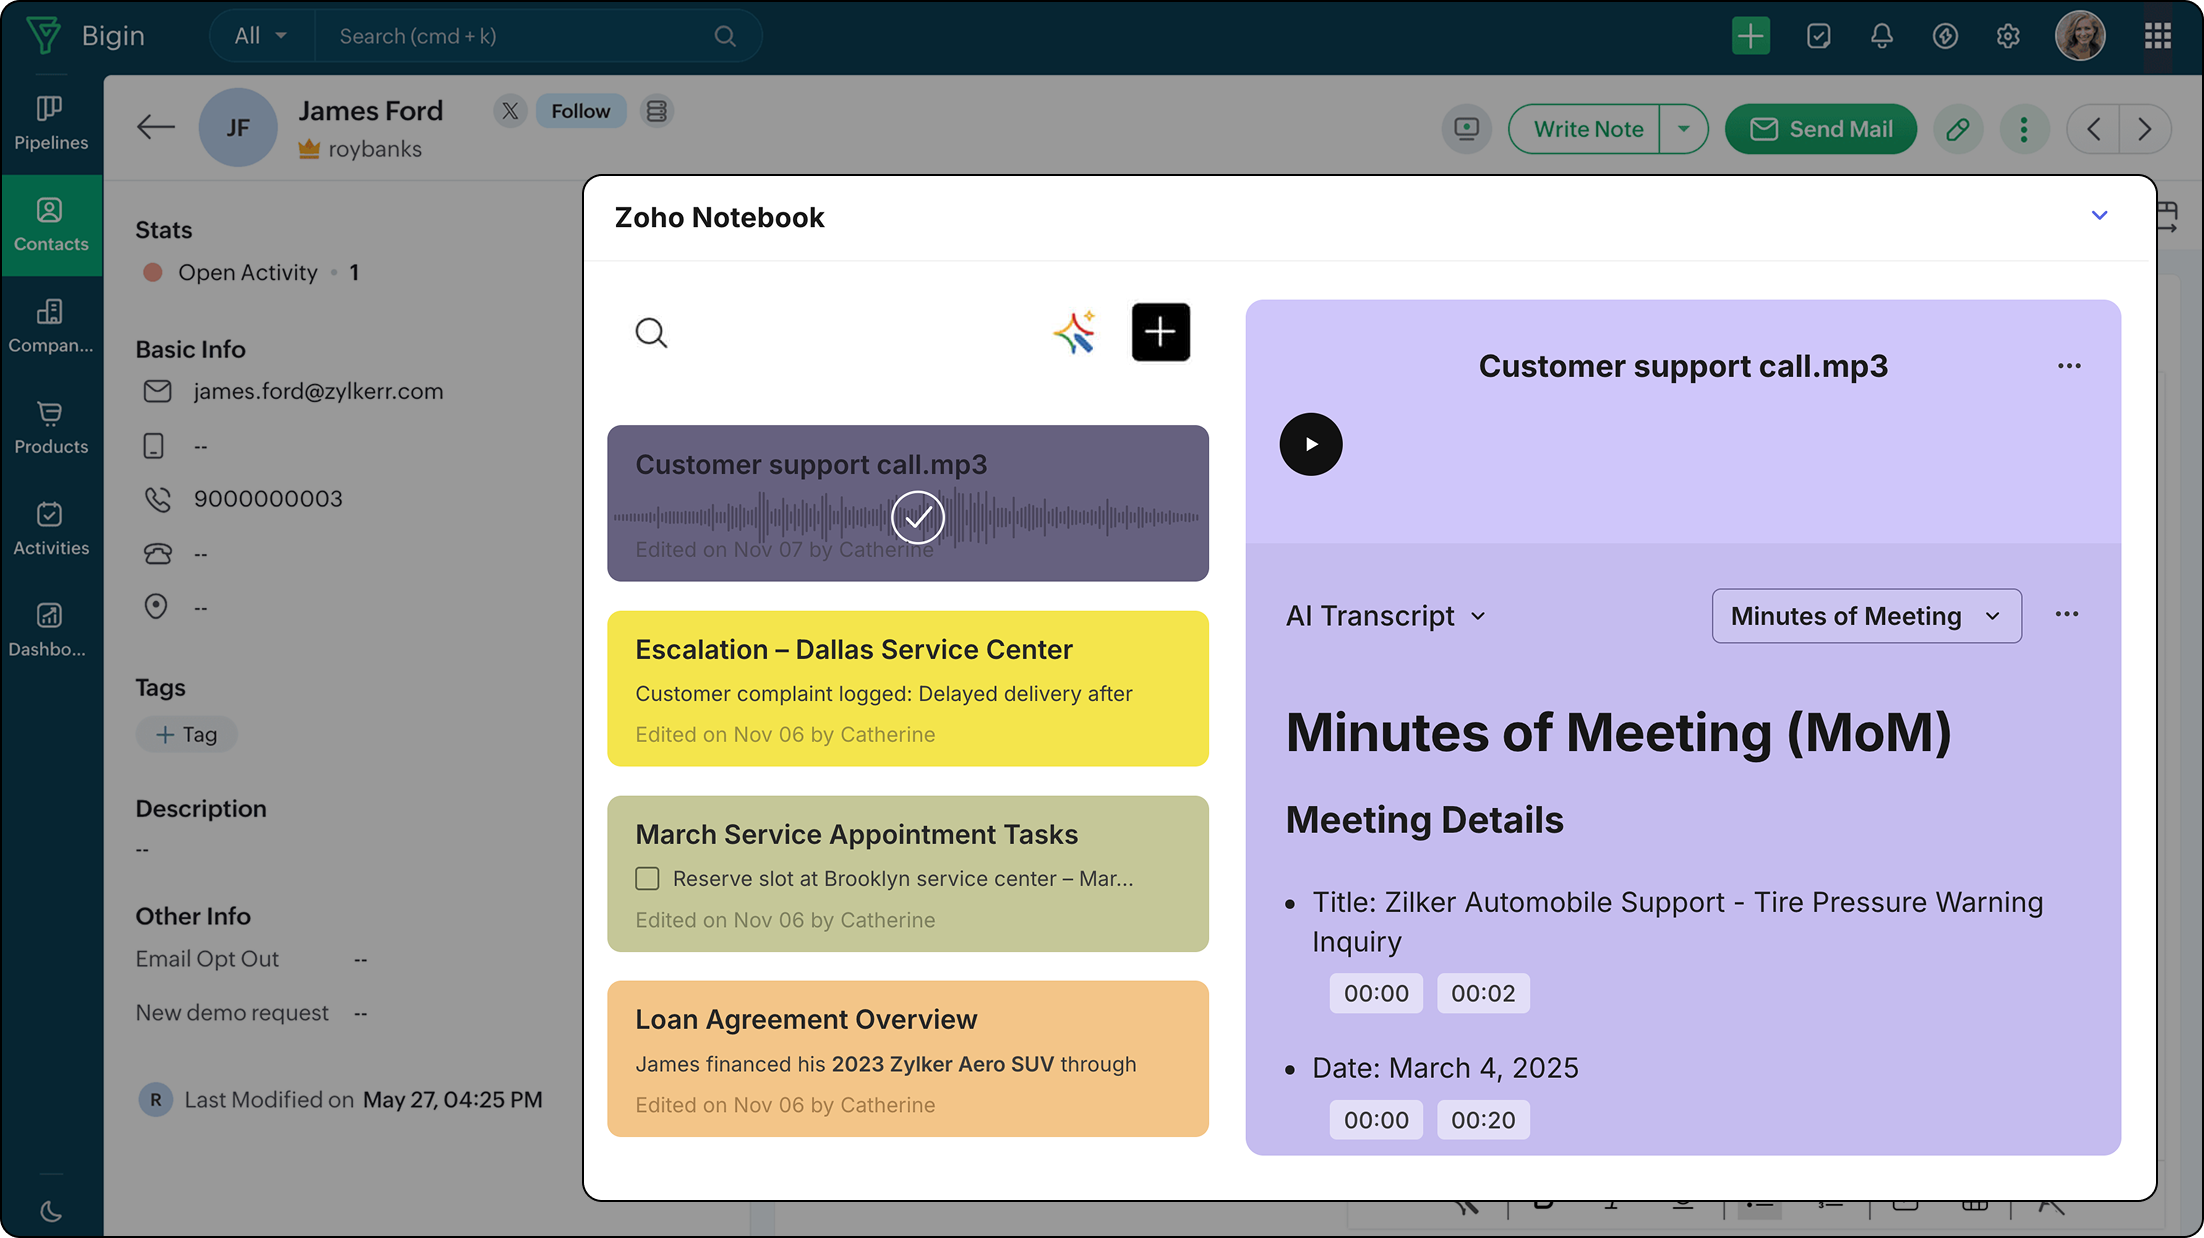Click phone number 9000000003
2204x1238 pixels.
coord(268,499)
